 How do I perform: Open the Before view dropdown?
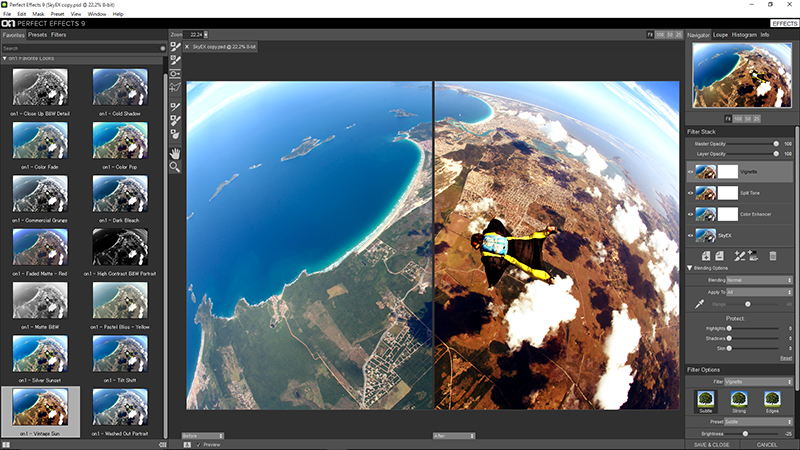click(203, 436)
